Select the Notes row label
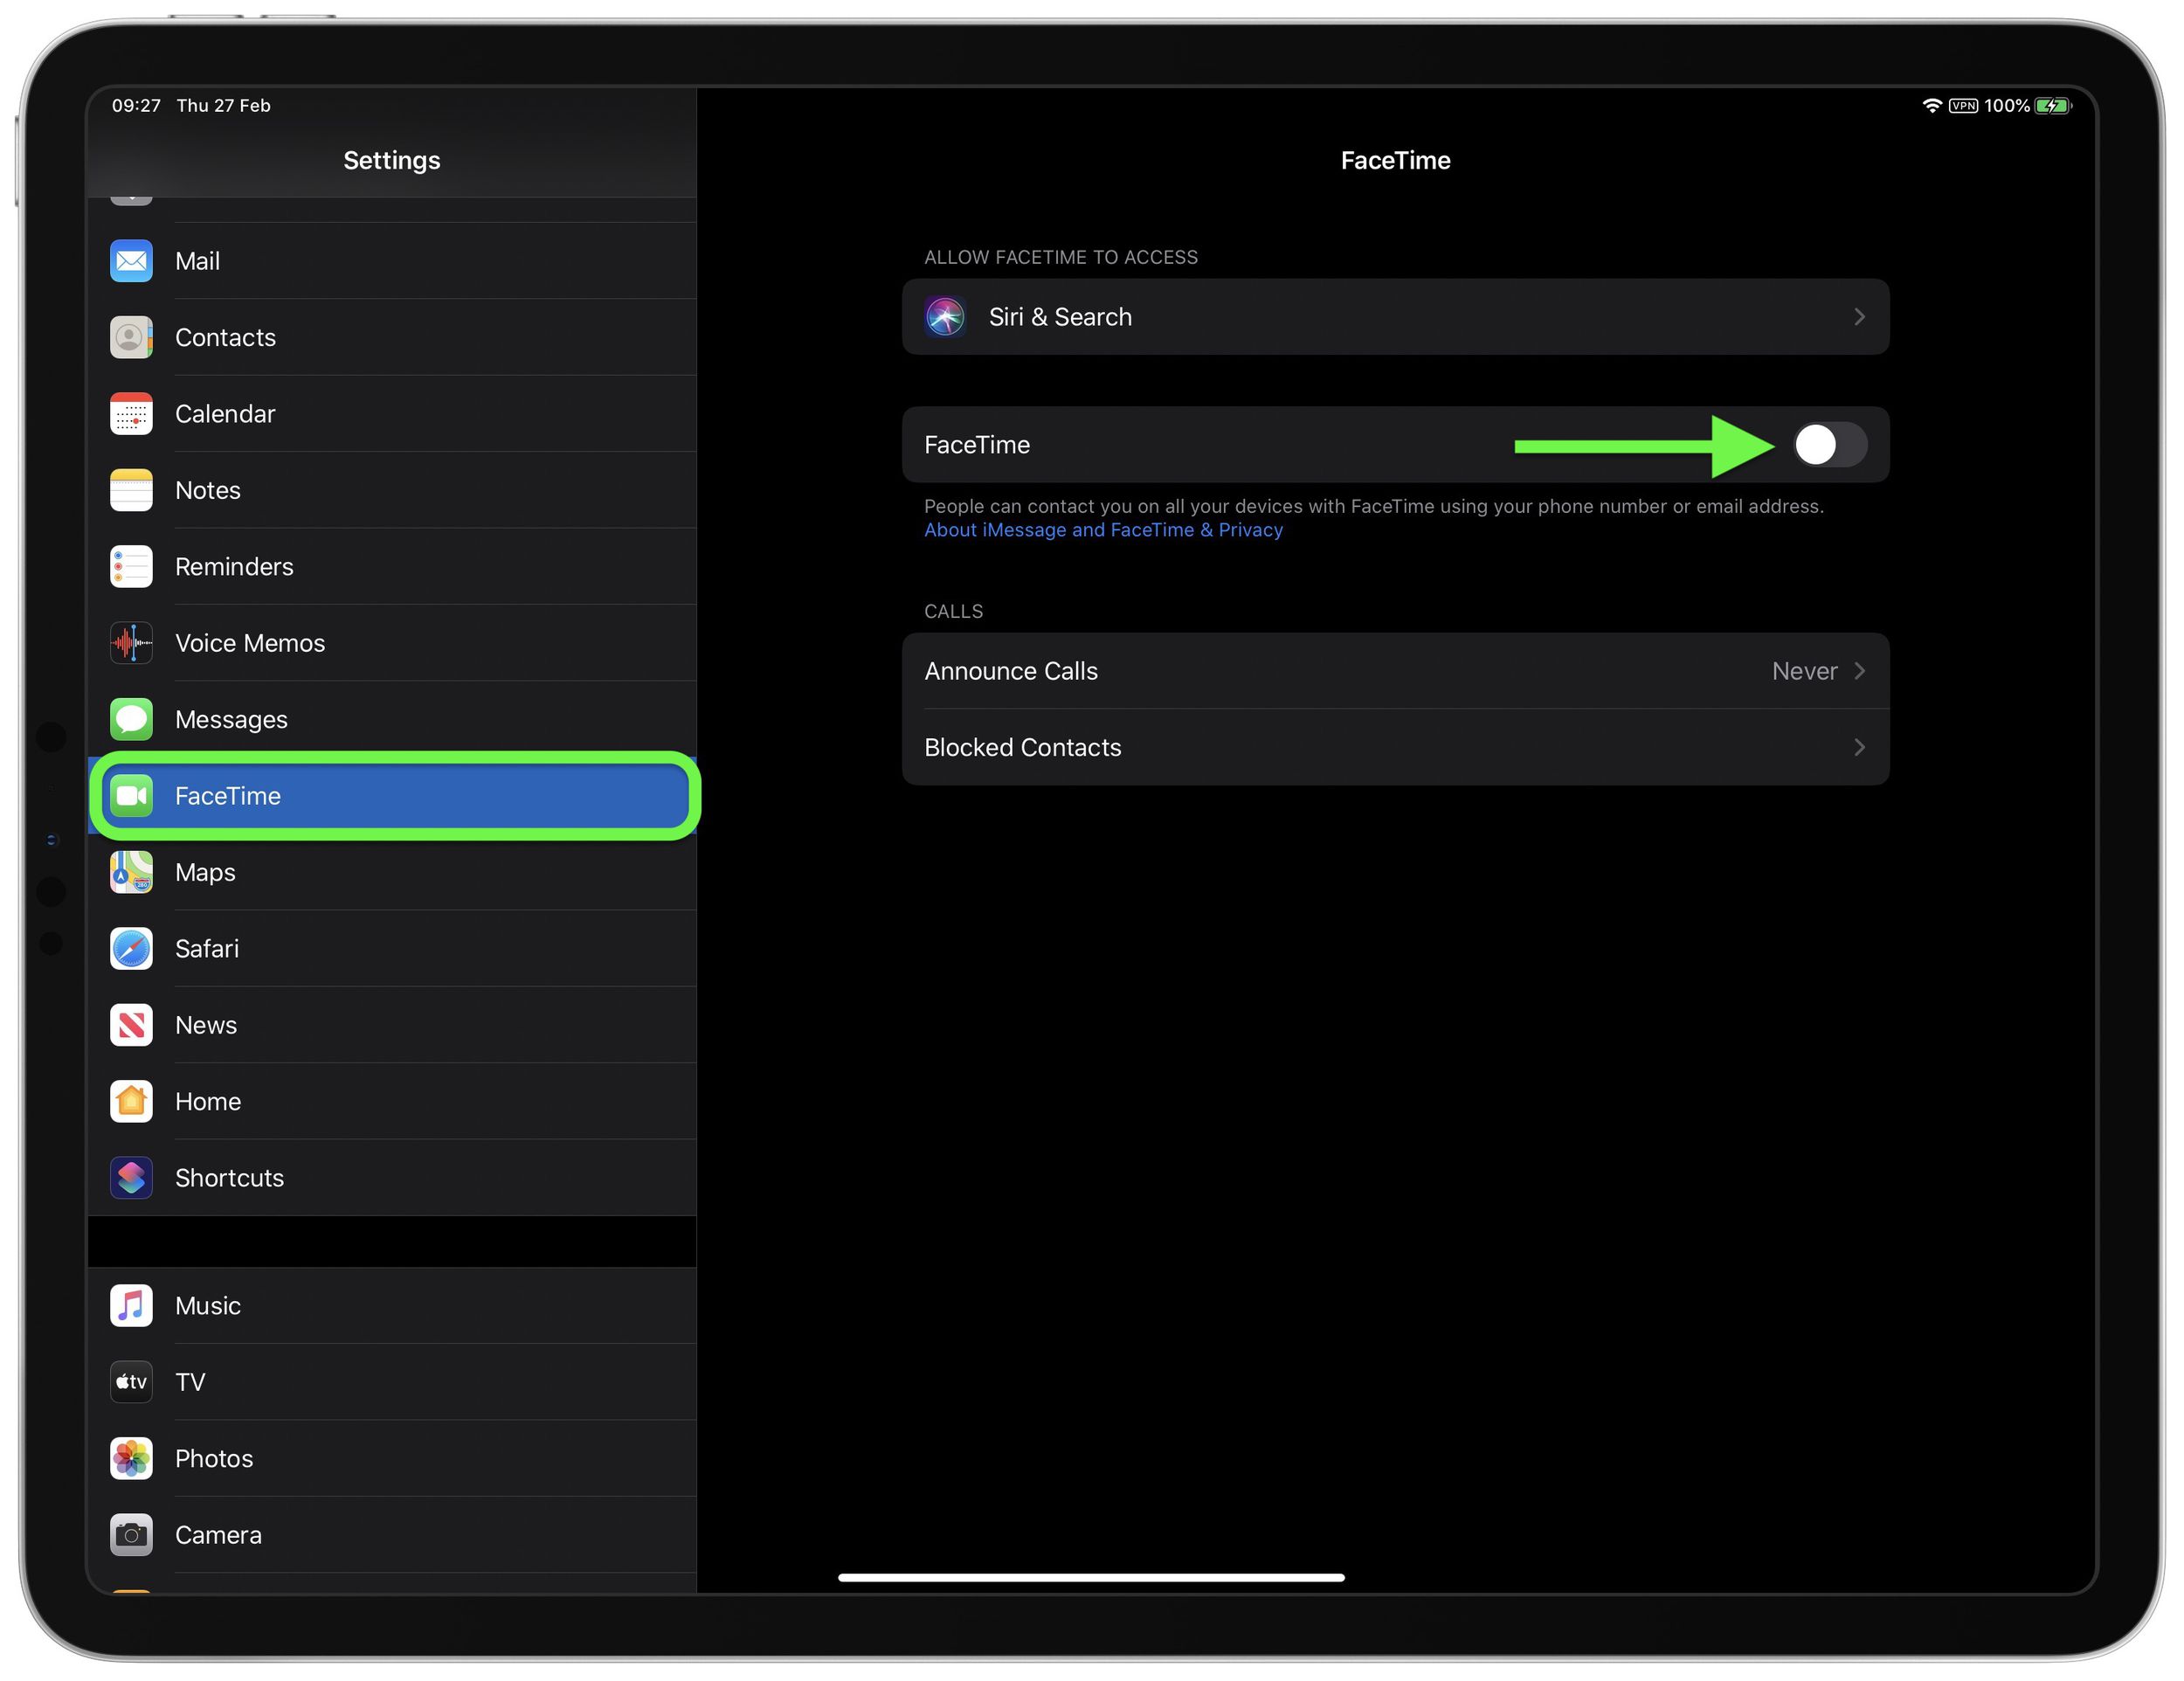Image resolution: width=2184 pixels, height=1681 pixels. (x=208, y=490)
